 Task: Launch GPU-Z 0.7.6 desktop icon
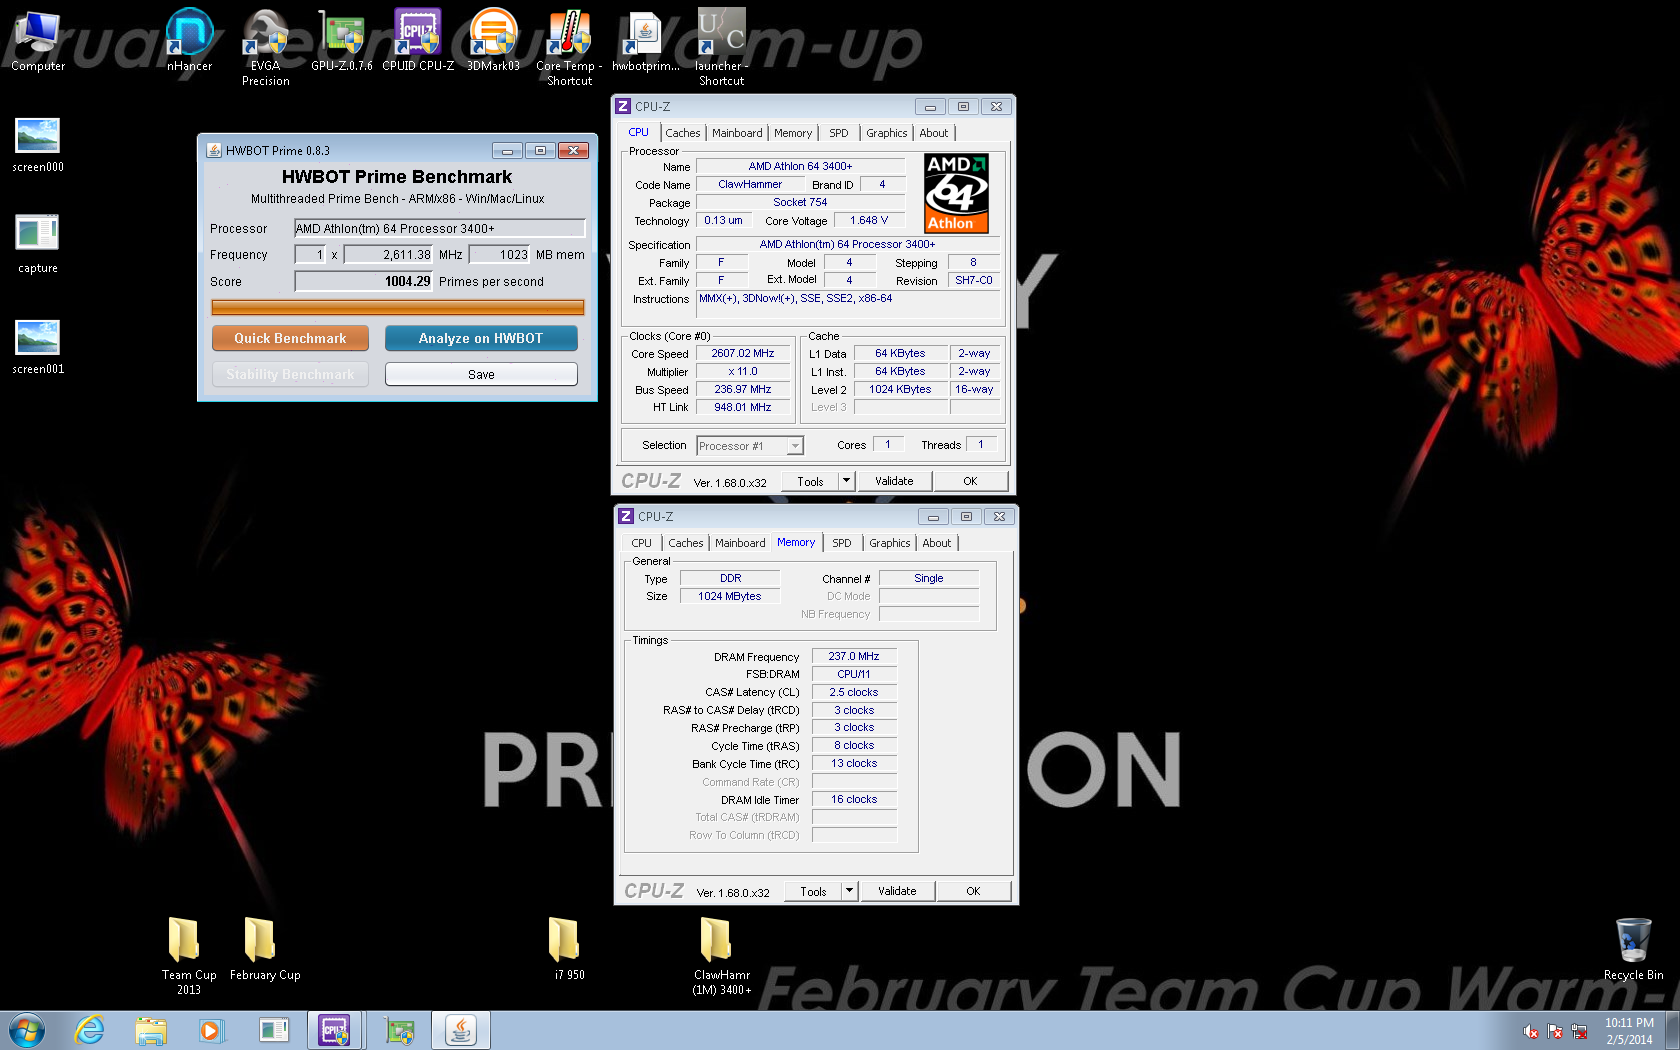[x=341, y=40]
